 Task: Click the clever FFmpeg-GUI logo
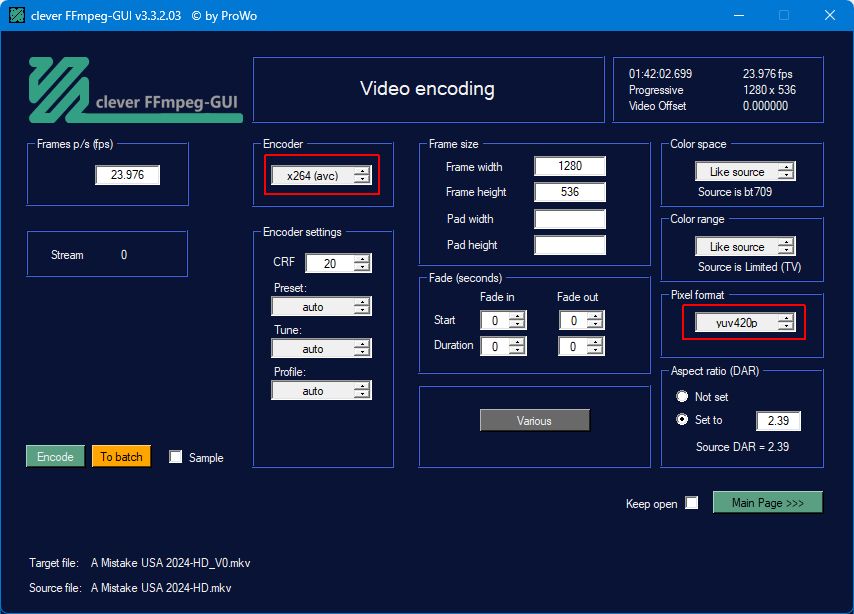click(136, 90)
